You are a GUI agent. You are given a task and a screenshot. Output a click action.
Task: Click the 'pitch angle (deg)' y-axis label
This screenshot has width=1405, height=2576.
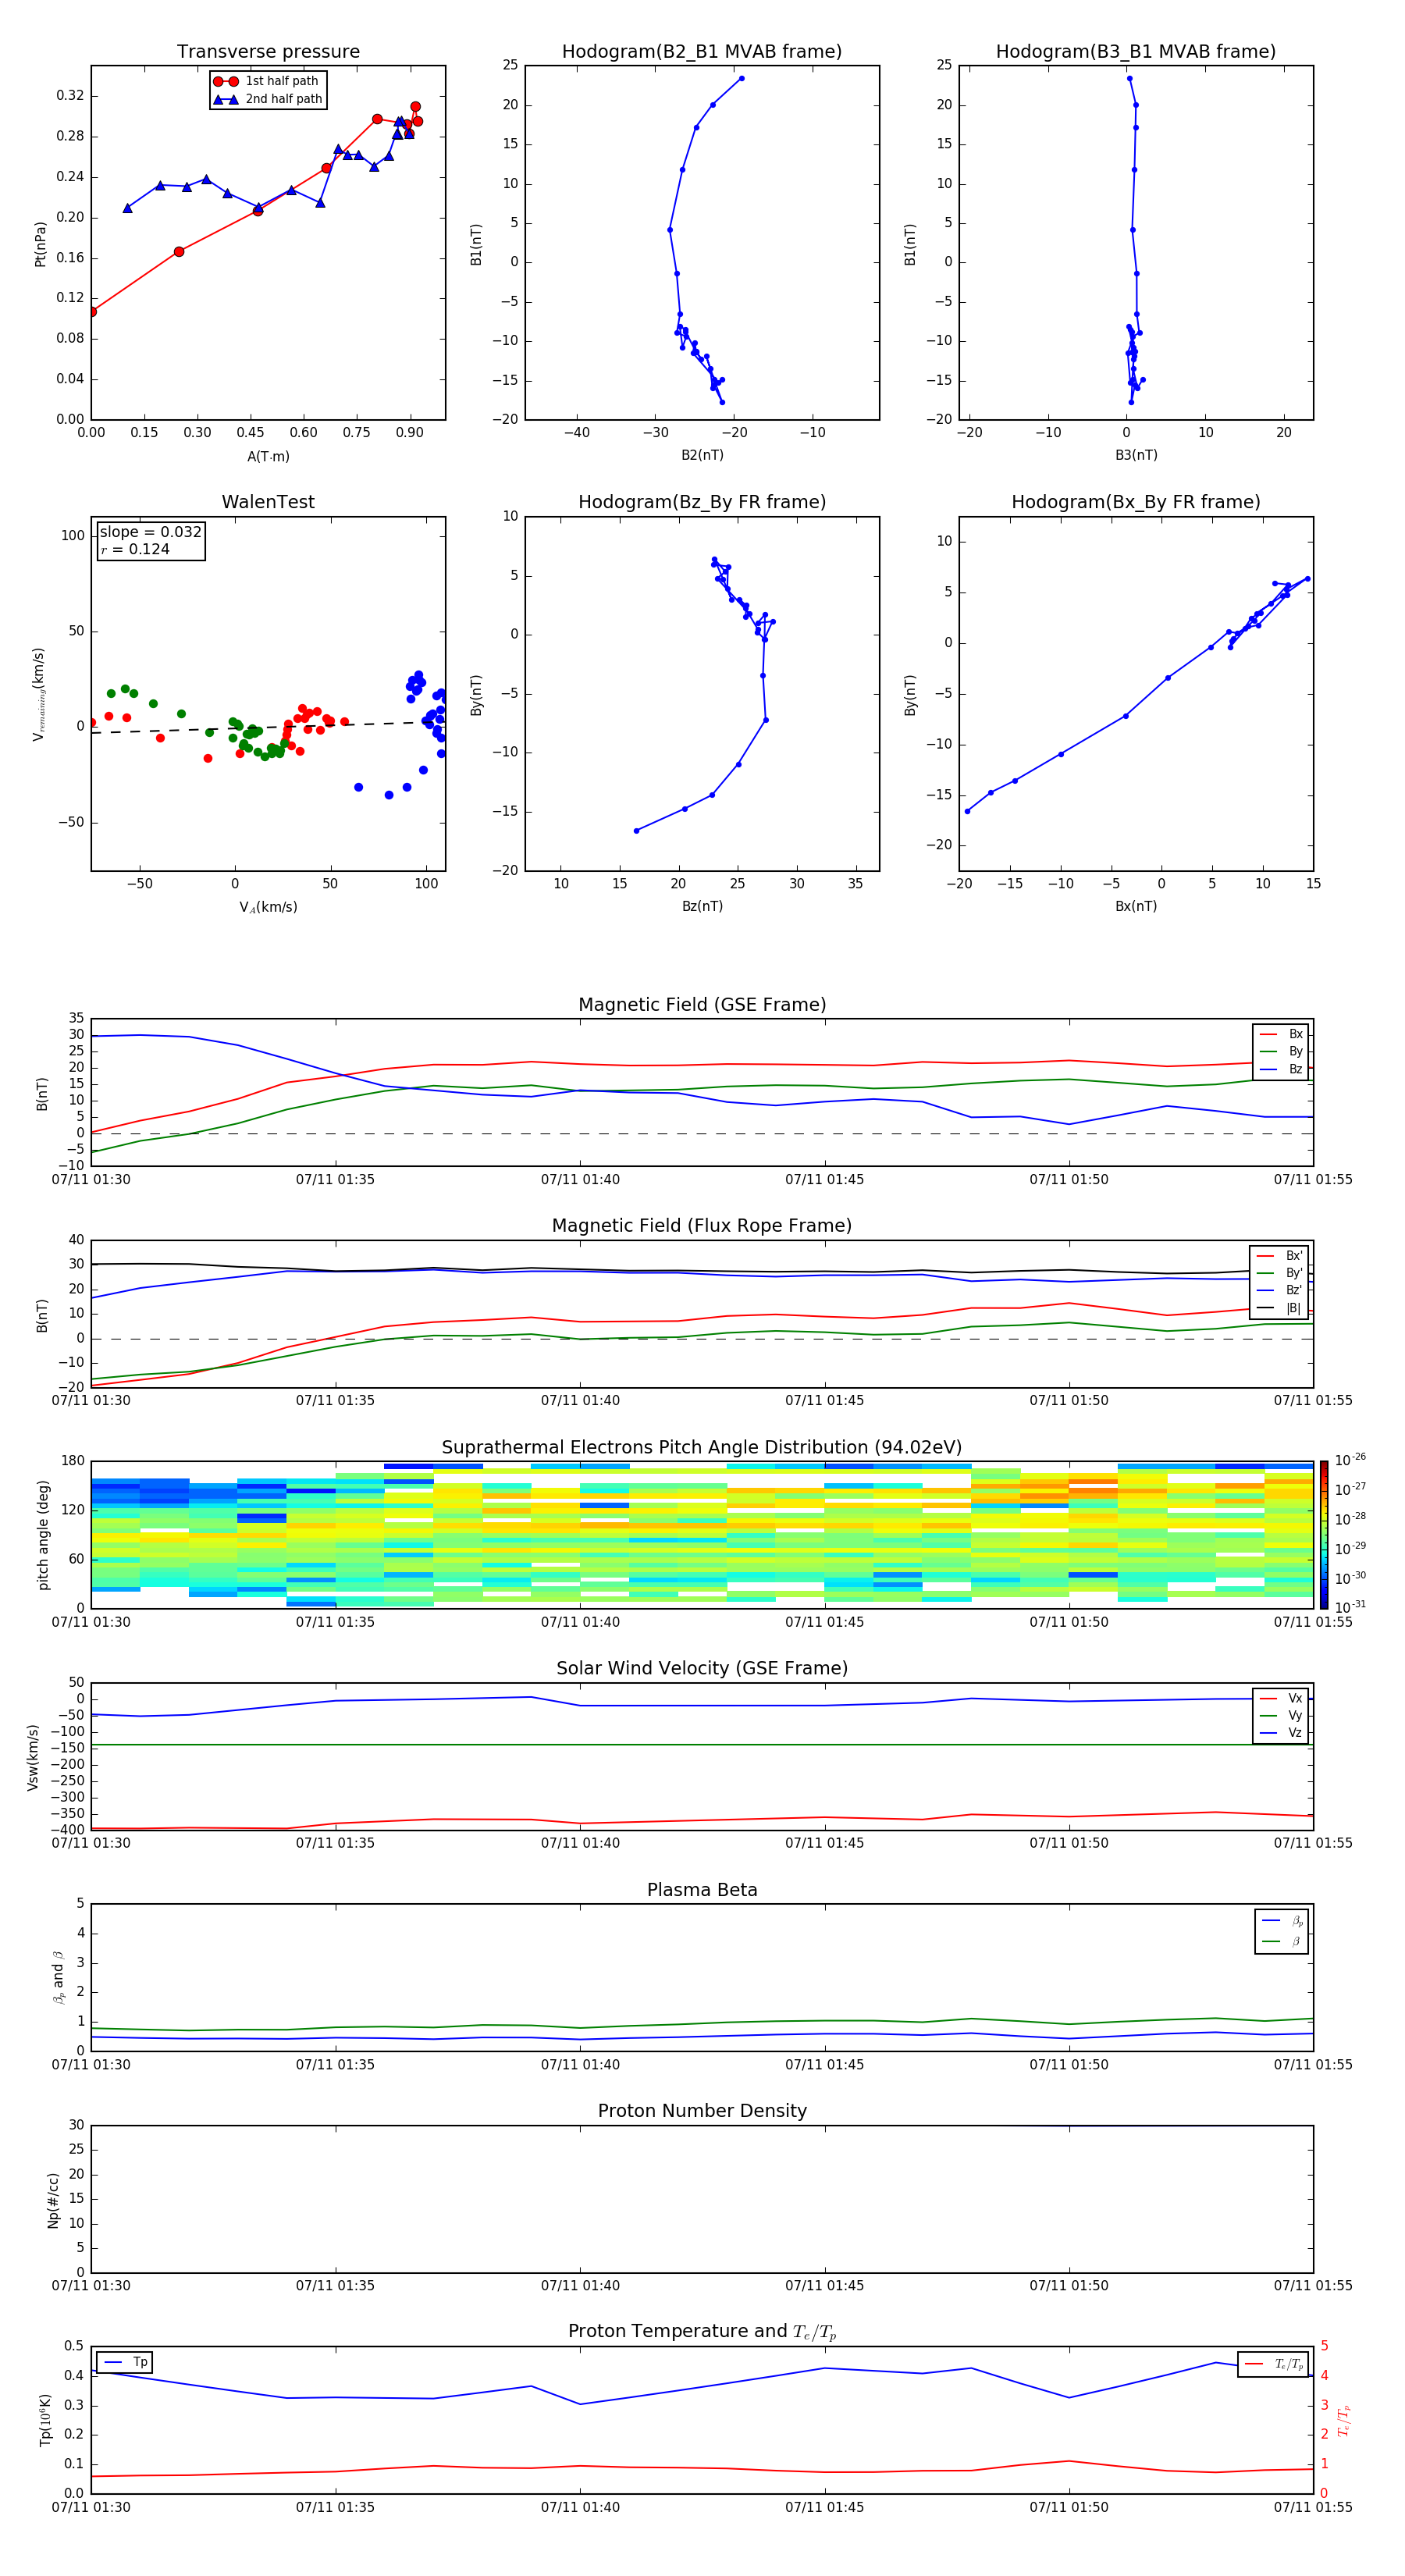click(43, 1535)
